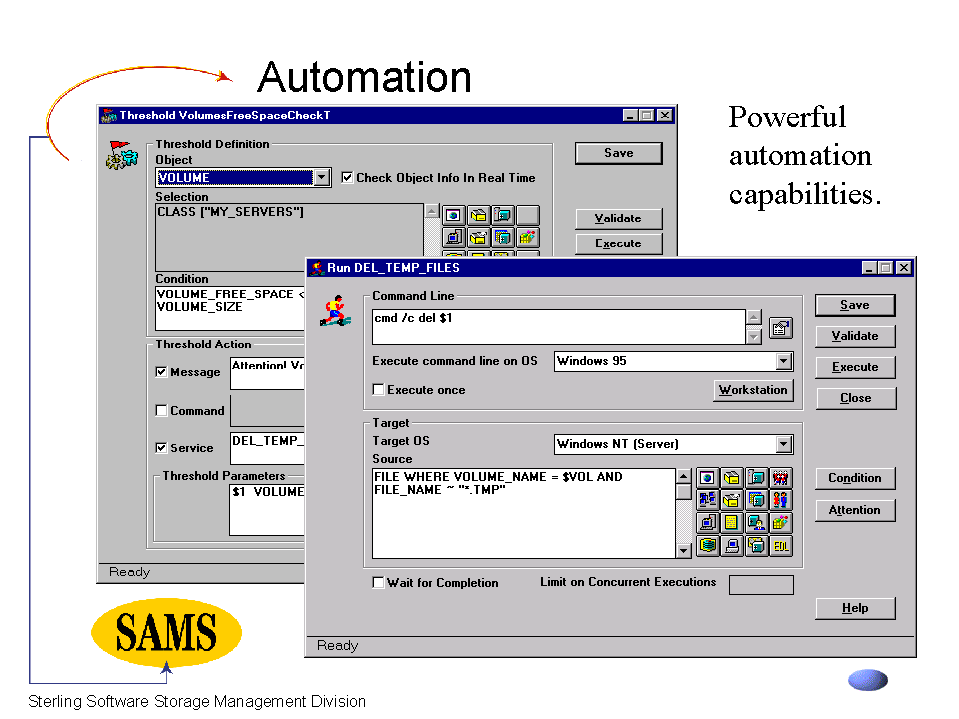Click the colorful cube icon in Source palette
Screen dimensions: 959x719
click(781, 523)
